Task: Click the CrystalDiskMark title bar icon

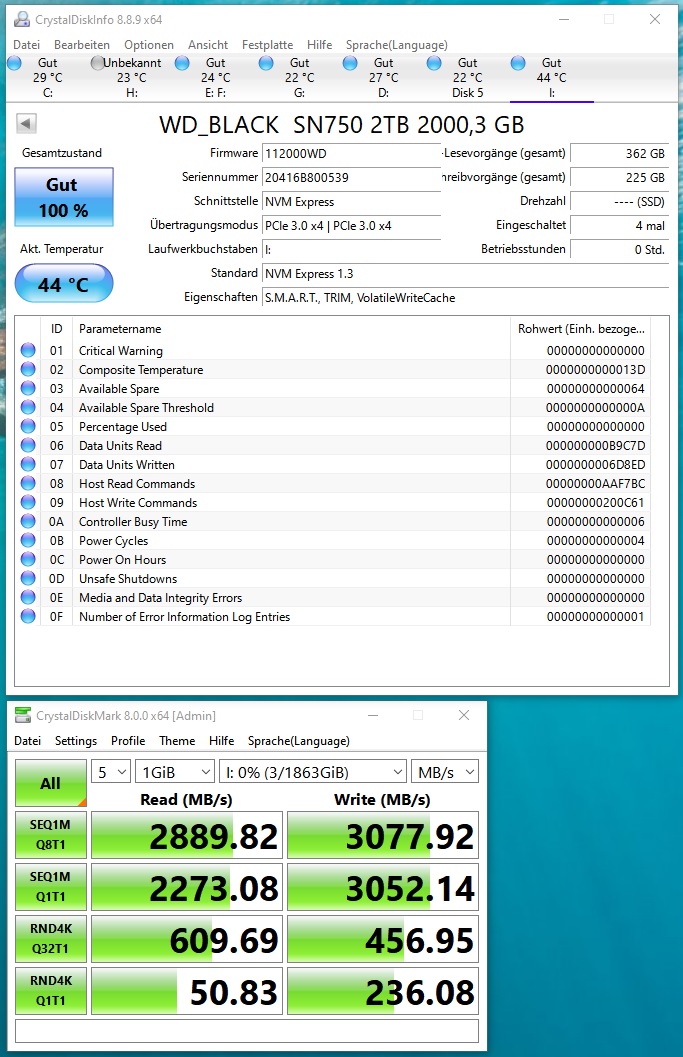Action: [23, 715]
